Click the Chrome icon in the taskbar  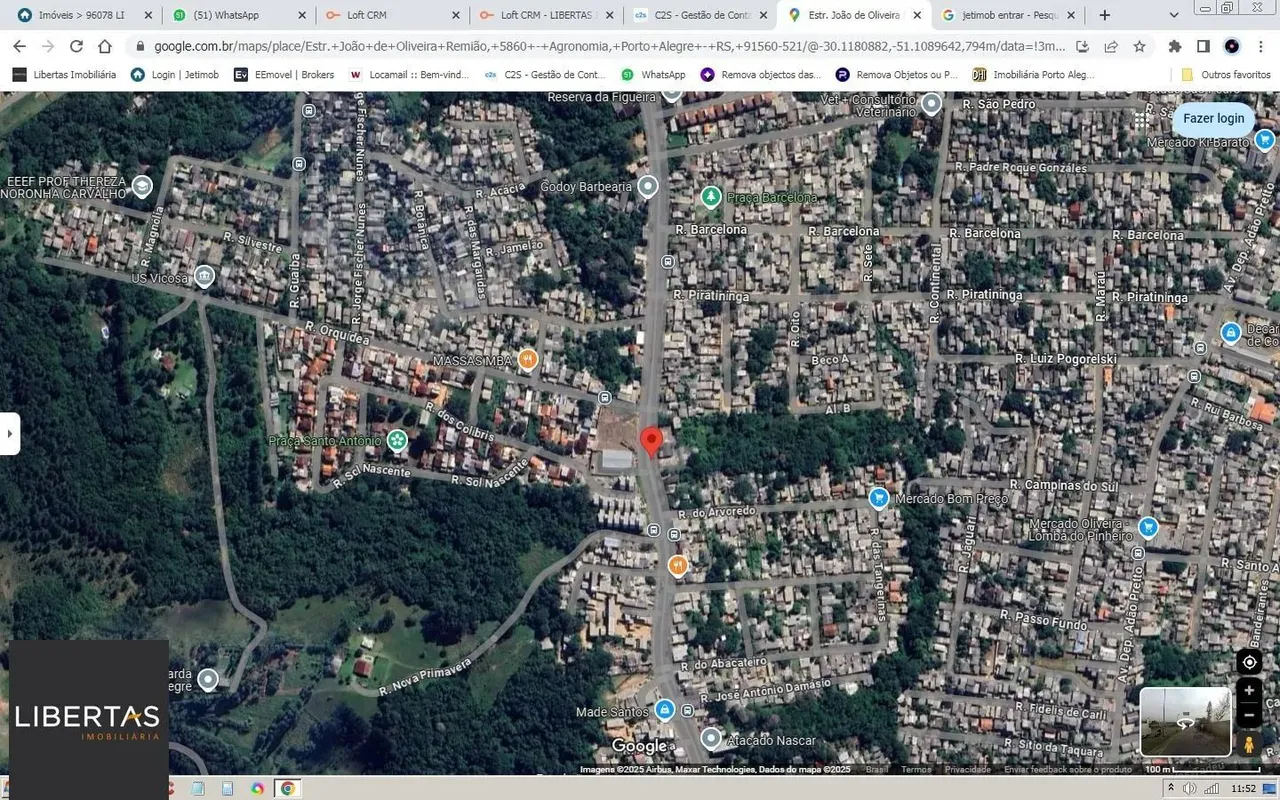(x=287, y=788)
